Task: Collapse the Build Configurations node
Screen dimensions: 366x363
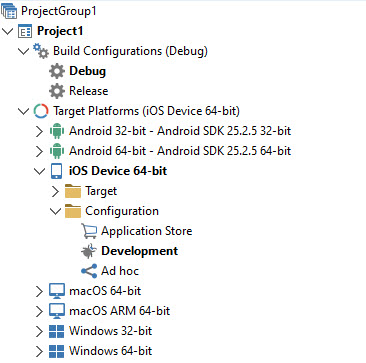Action: [23, 51]
